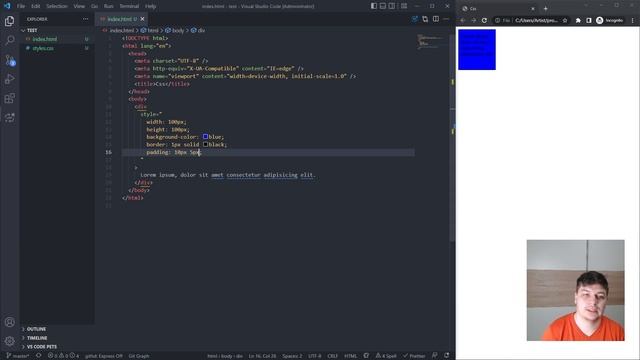
Task: Select the HTML language mode
Action: [350, 356]
